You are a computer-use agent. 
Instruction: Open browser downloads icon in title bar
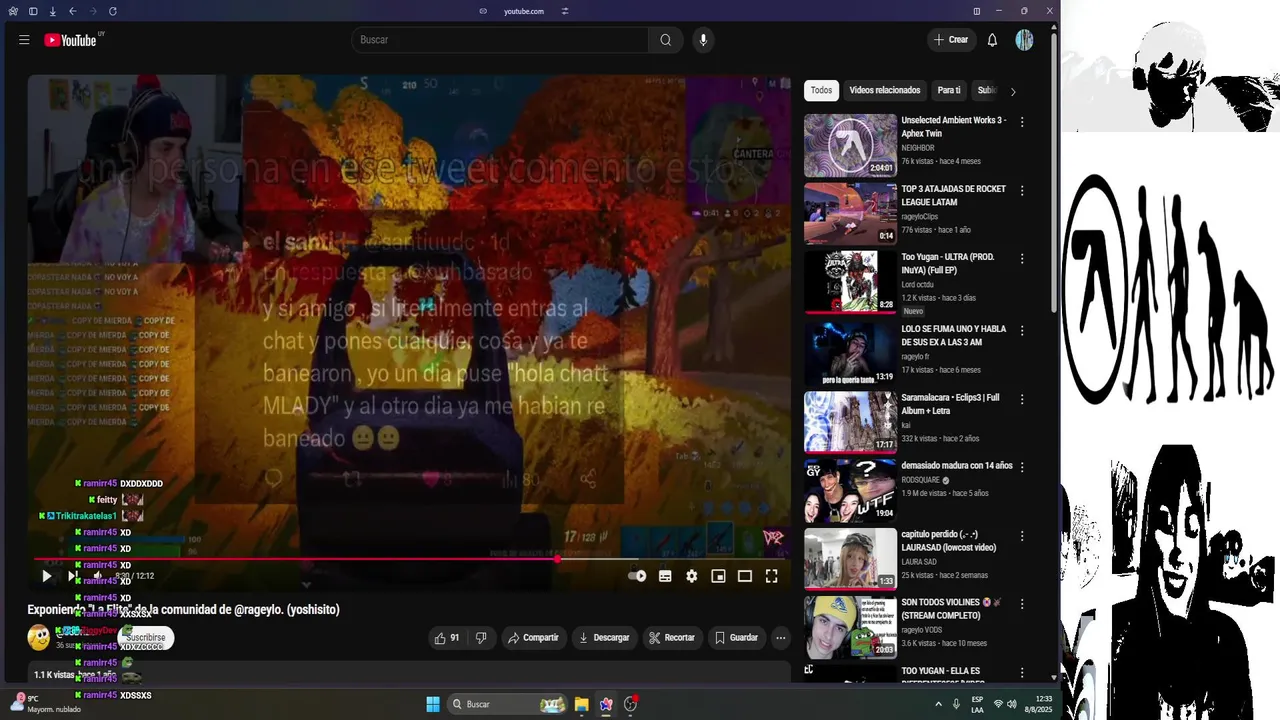click(x=52, y=11)
